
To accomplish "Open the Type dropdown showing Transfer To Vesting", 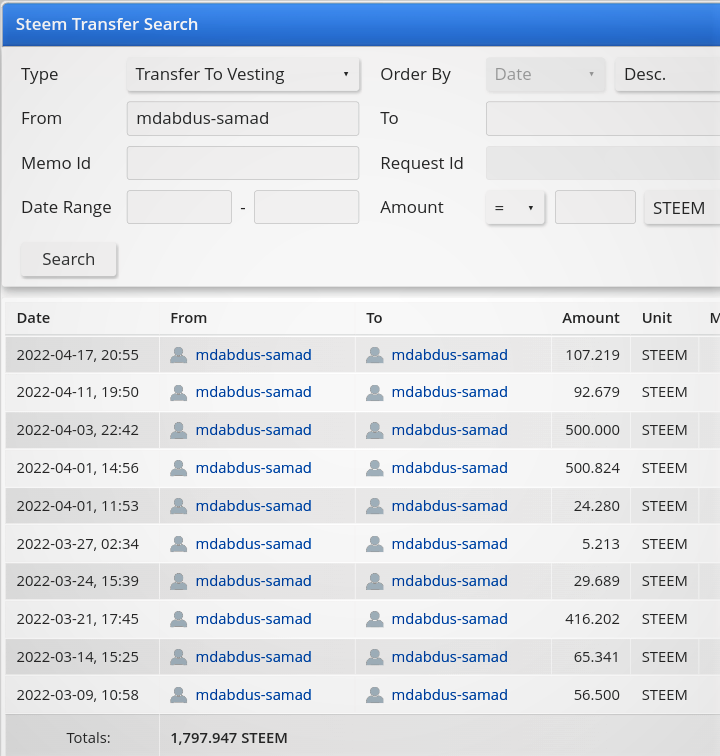I will click(243, 74).
